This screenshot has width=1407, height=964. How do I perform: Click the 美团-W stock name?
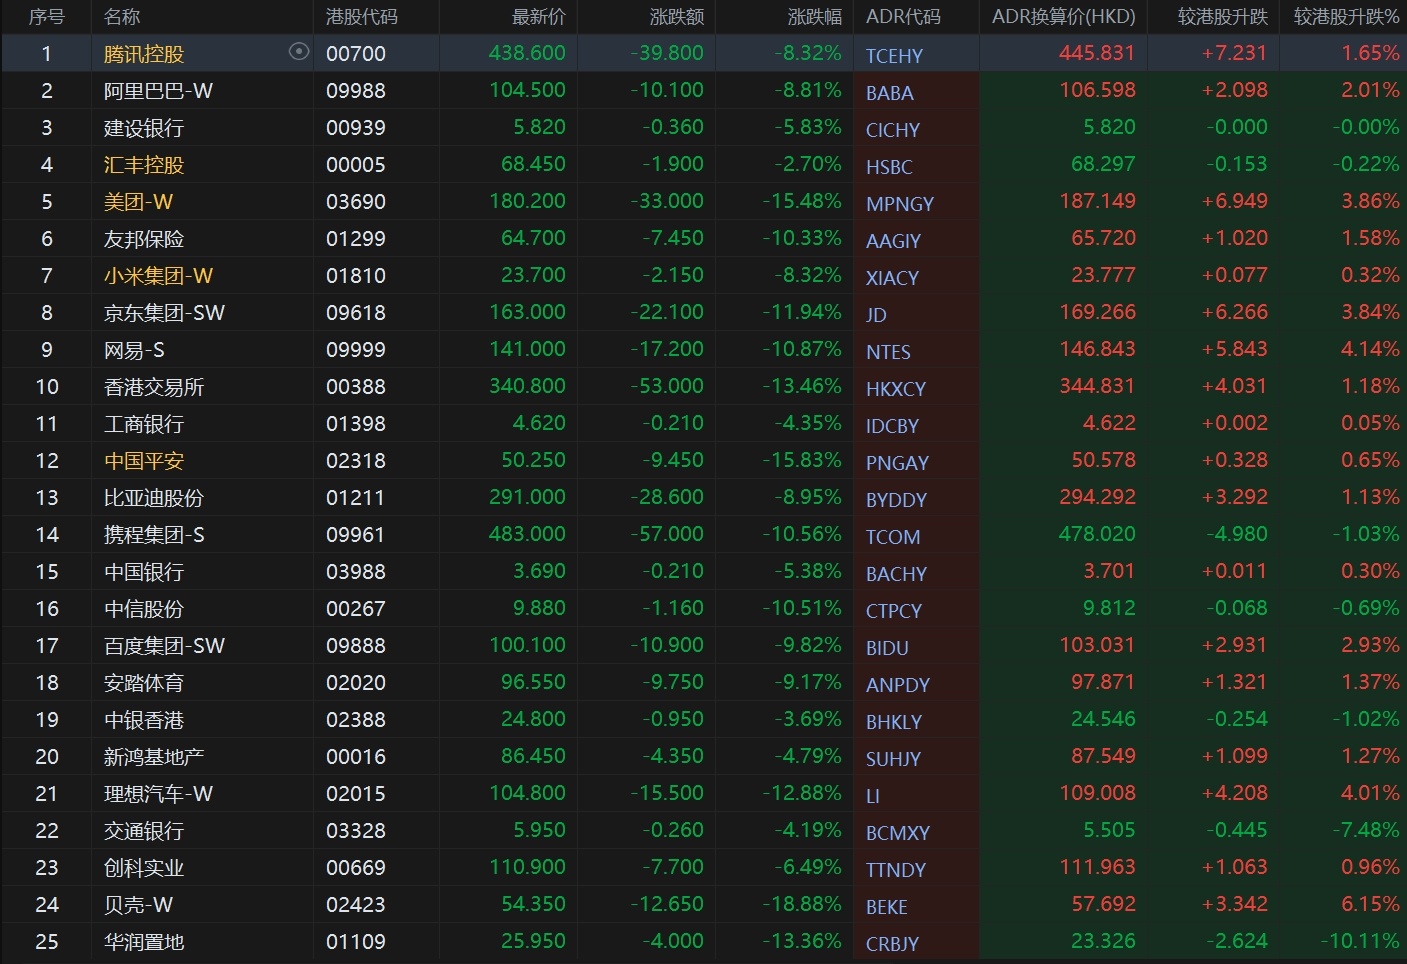point(138,202)
